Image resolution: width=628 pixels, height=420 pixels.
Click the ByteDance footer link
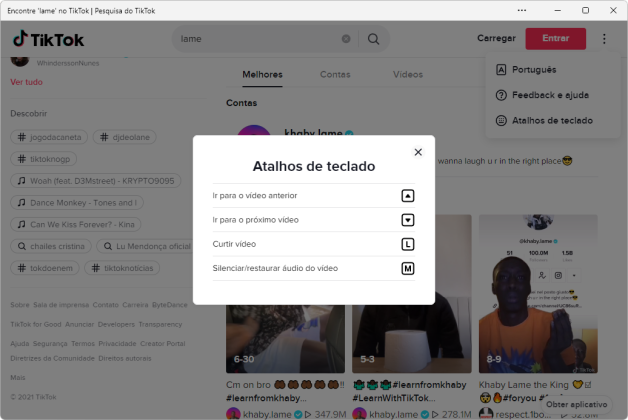[169, 305]
